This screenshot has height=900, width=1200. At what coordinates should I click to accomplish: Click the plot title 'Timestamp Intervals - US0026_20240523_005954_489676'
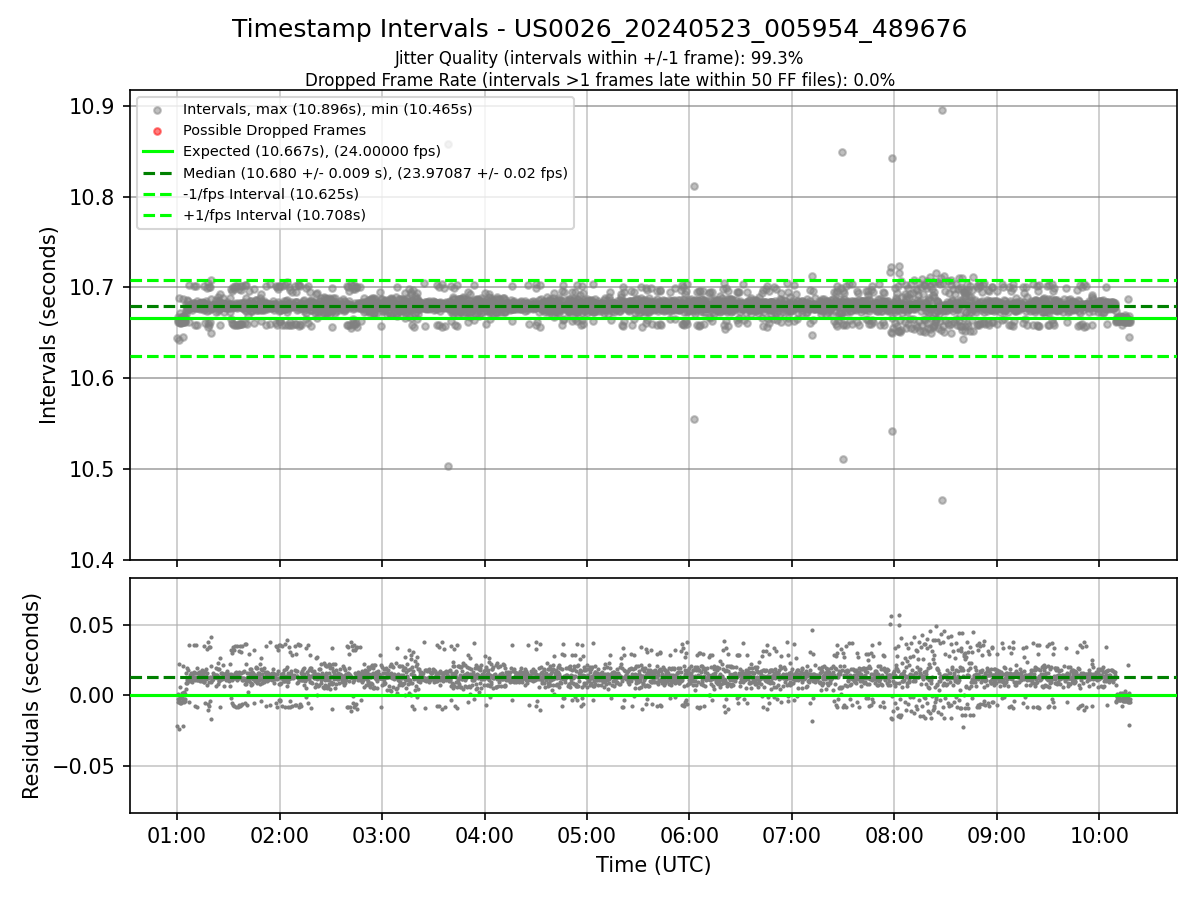pyautogui.click(x=599, y=29)
